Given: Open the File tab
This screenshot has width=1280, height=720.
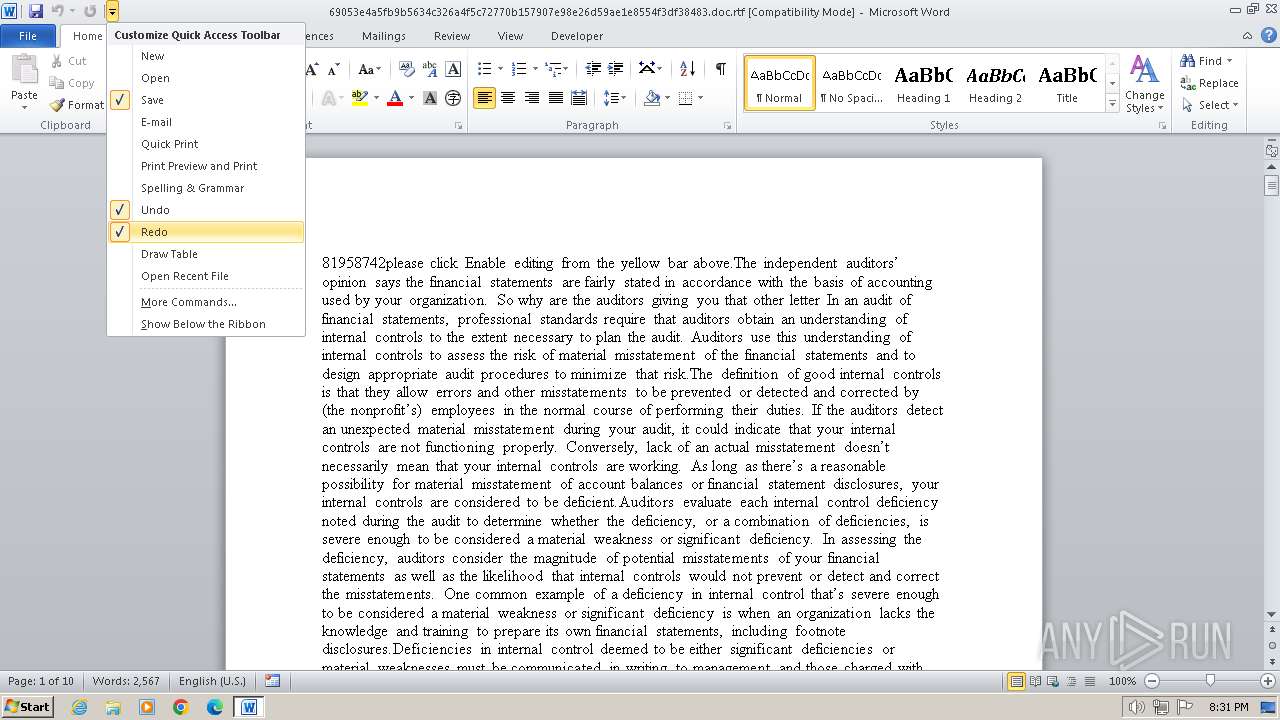Looking at the screenshot, I should [28, 35].
